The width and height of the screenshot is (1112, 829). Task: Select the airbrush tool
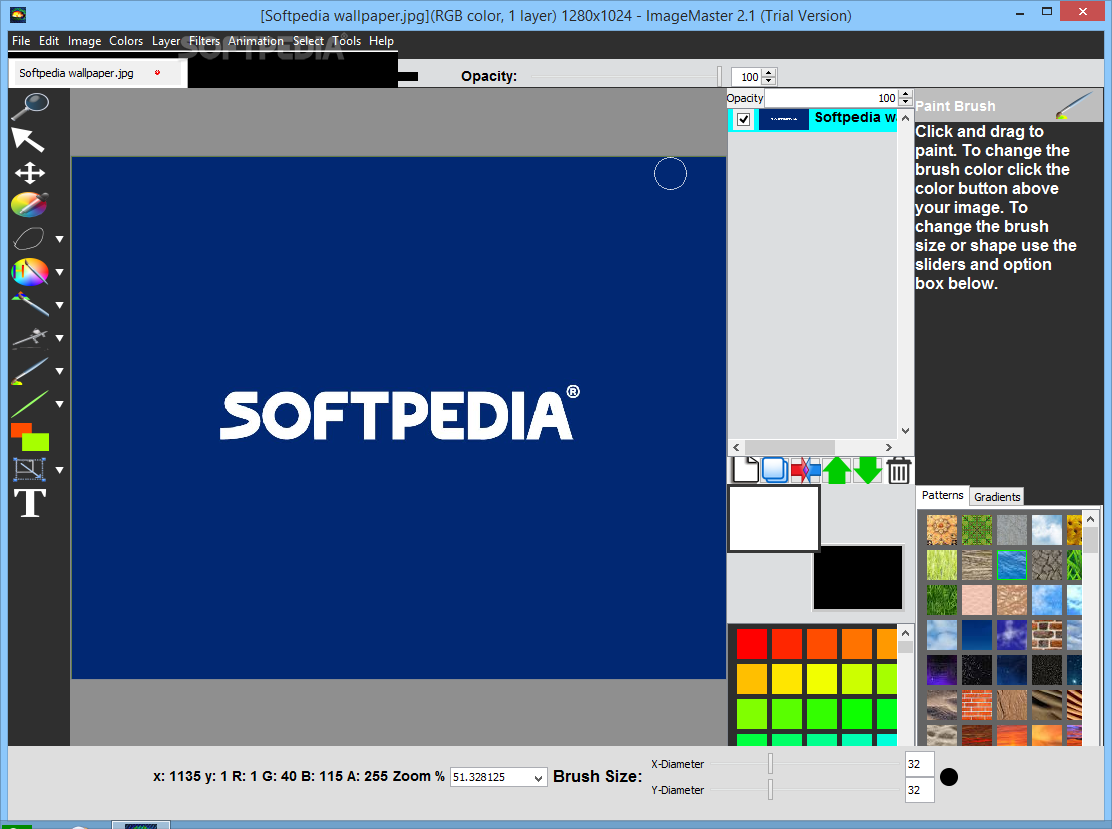[30, 338]
